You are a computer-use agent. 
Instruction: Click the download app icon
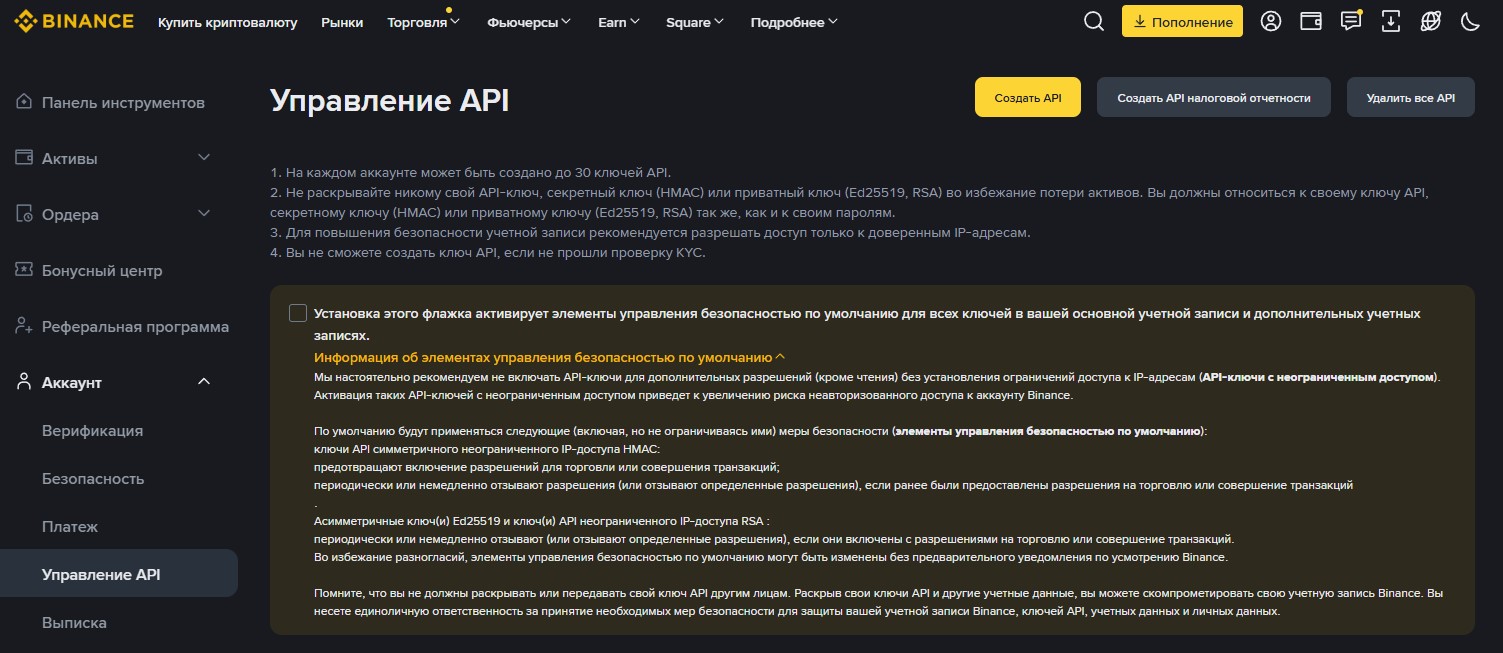point(1390,21)
